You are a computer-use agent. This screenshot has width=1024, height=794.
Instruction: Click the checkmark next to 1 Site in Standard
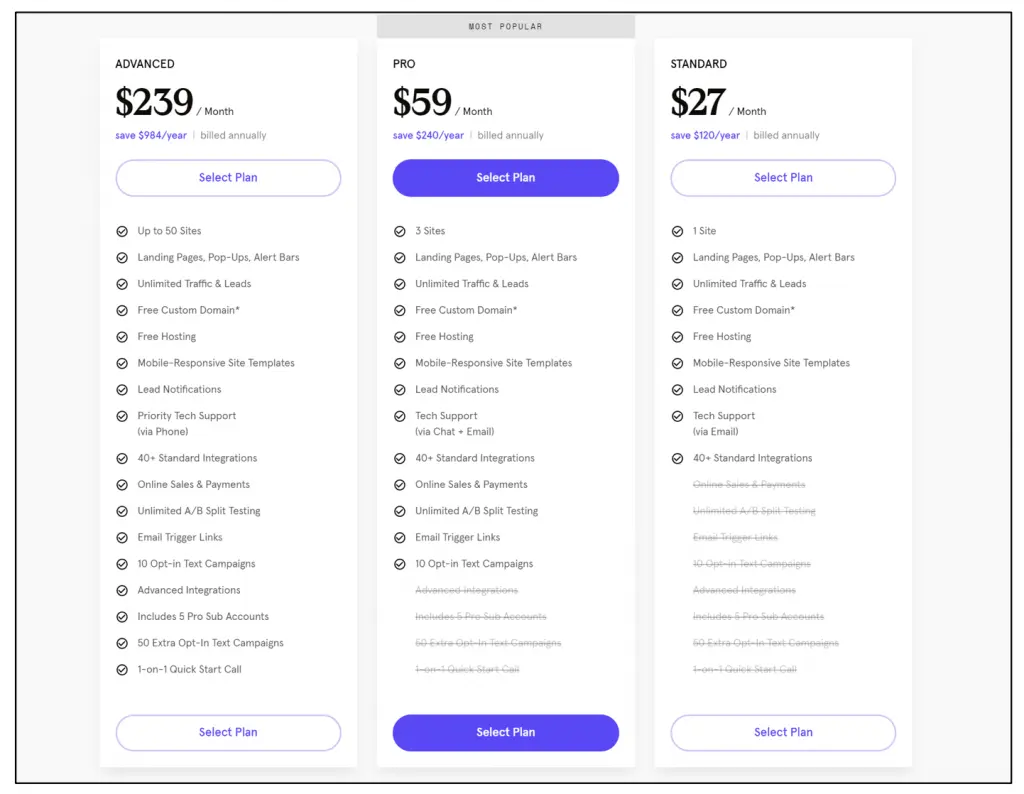678,231
